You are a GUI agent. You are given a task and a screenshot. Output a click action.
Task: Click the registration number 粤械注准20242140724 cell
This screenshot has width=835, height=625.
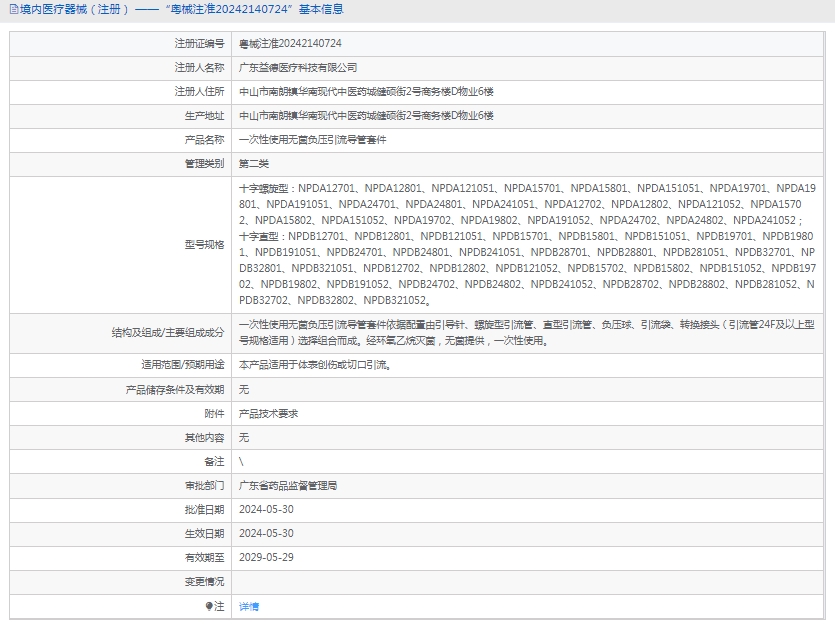(x=290, y=44)
